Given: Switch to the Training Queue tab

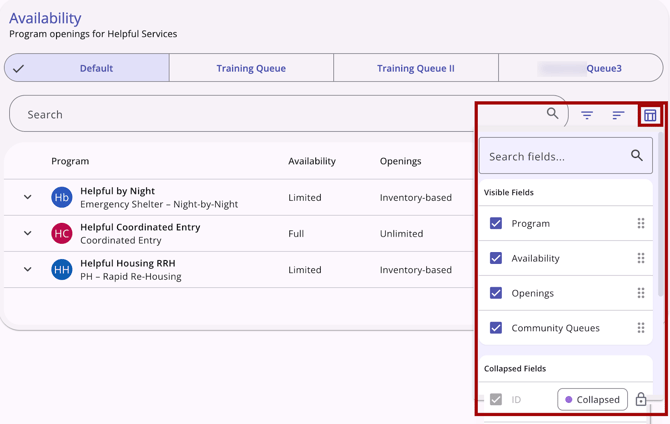Looking at the screenshot, I should [x=251, y=68].
